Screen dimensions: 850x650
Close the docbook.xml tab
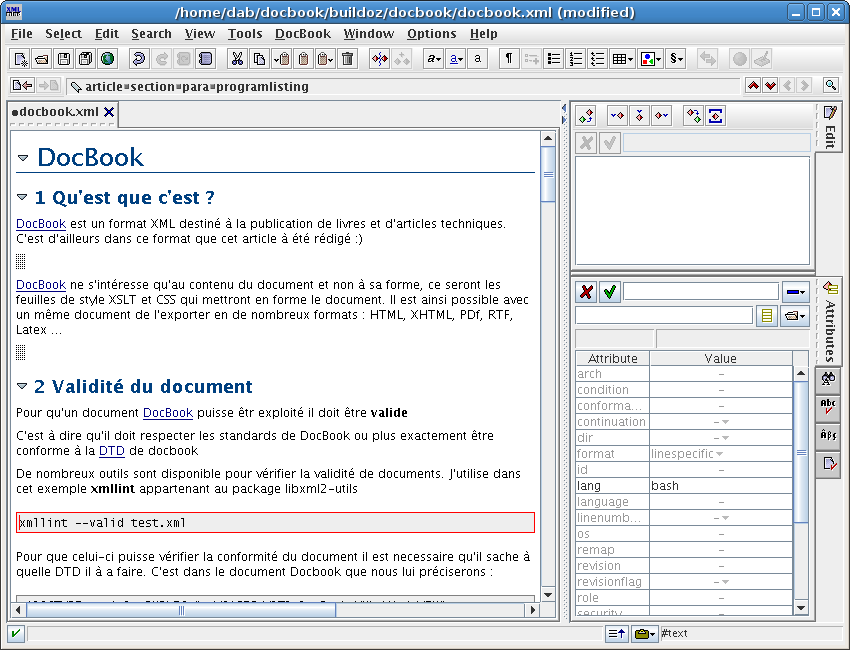tap(109, 112)
